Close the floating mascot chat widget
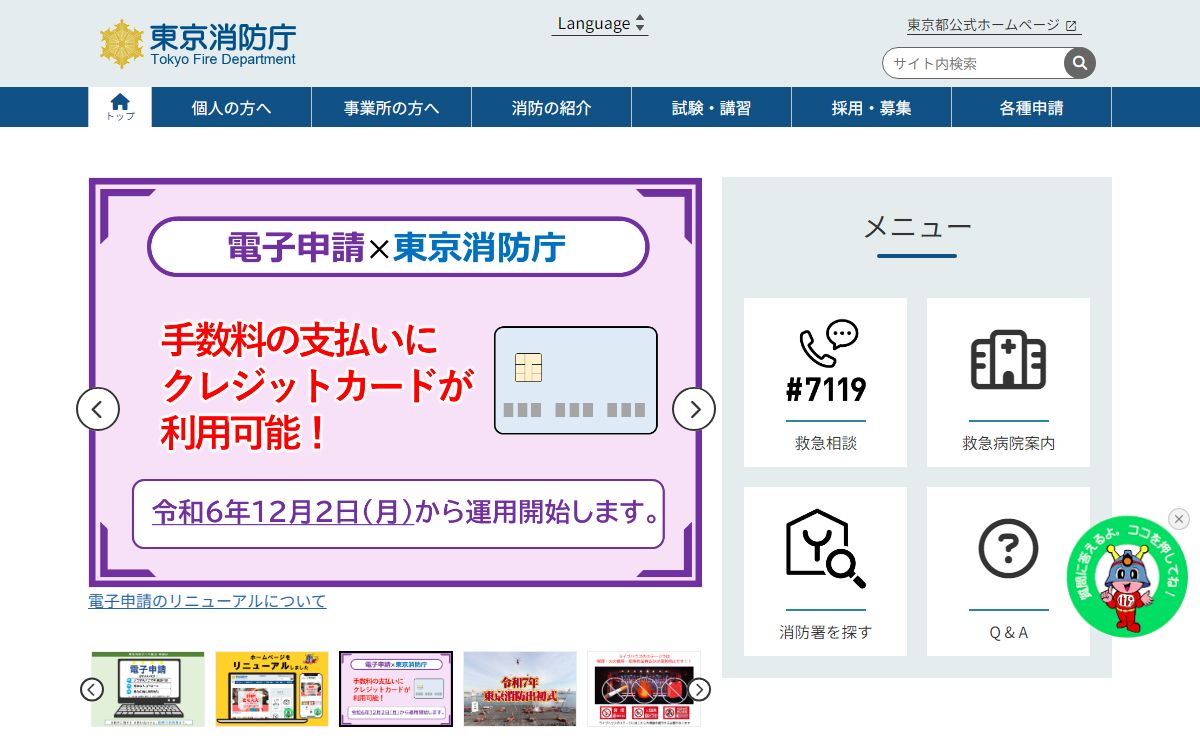Viewport: 1200px width, 740px height. (1179, 519)
